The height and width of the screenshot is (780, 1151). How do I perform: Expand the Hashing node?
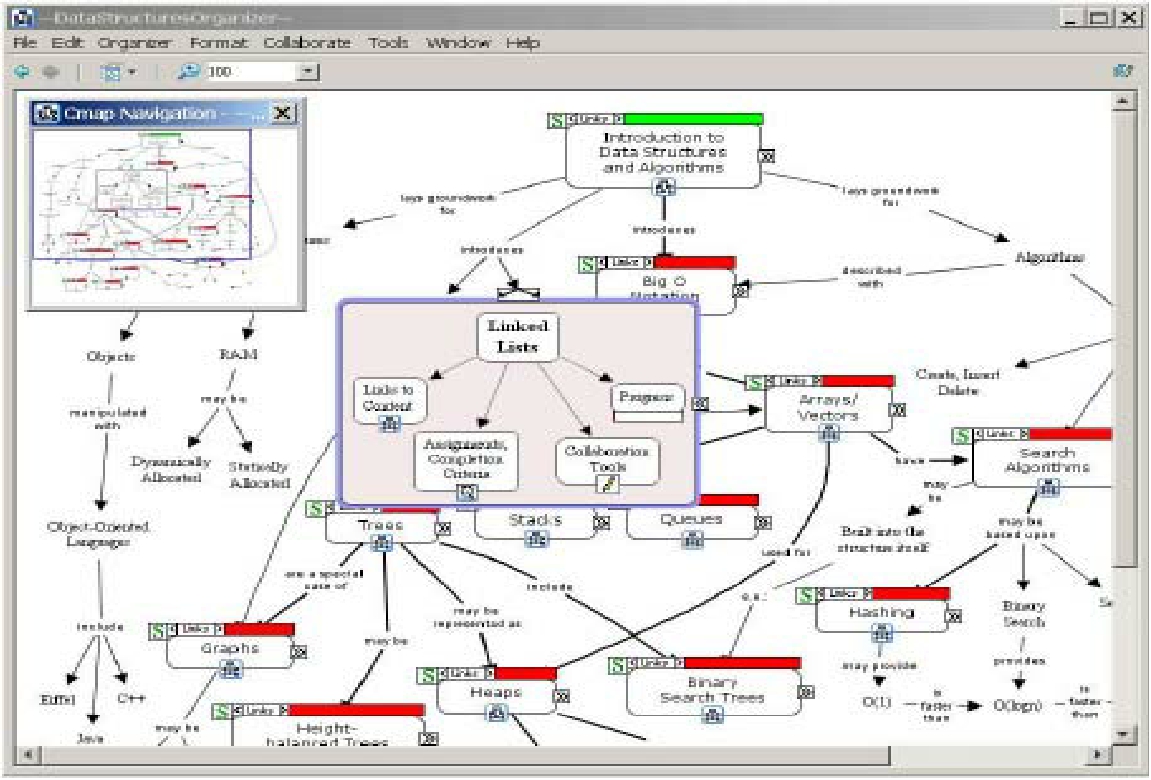(953, 616)
